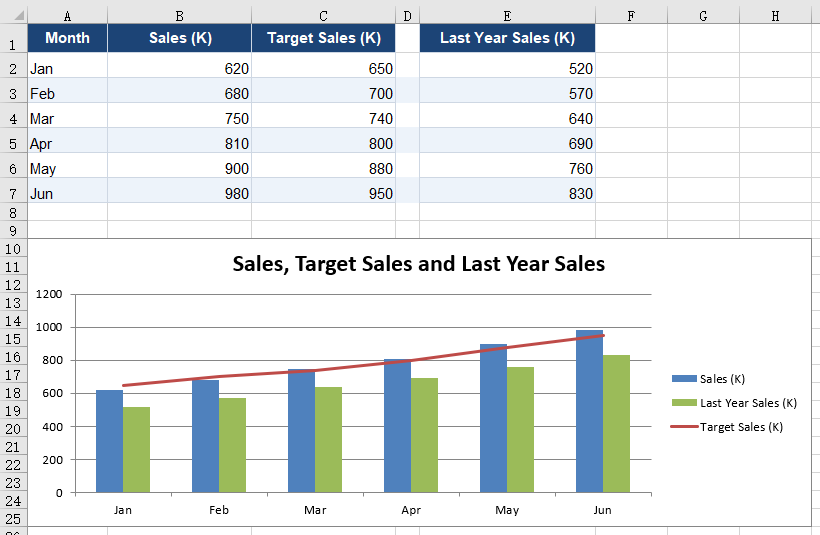The image size is (820, 535).
Task: Click the cell with value 570
Action: coord(507,90)
